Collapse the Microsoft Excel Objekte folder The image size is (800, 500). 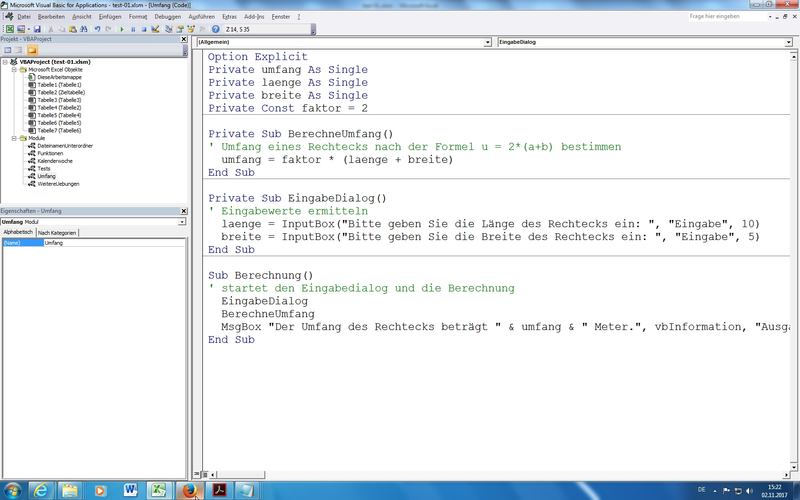pos(16,69)
